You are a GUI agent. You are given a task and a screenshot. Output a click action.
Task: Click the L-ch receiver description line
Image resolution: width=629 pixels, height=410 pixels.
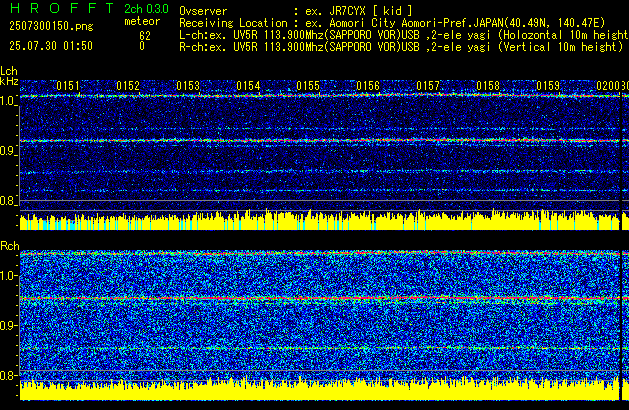pos(404,35)
